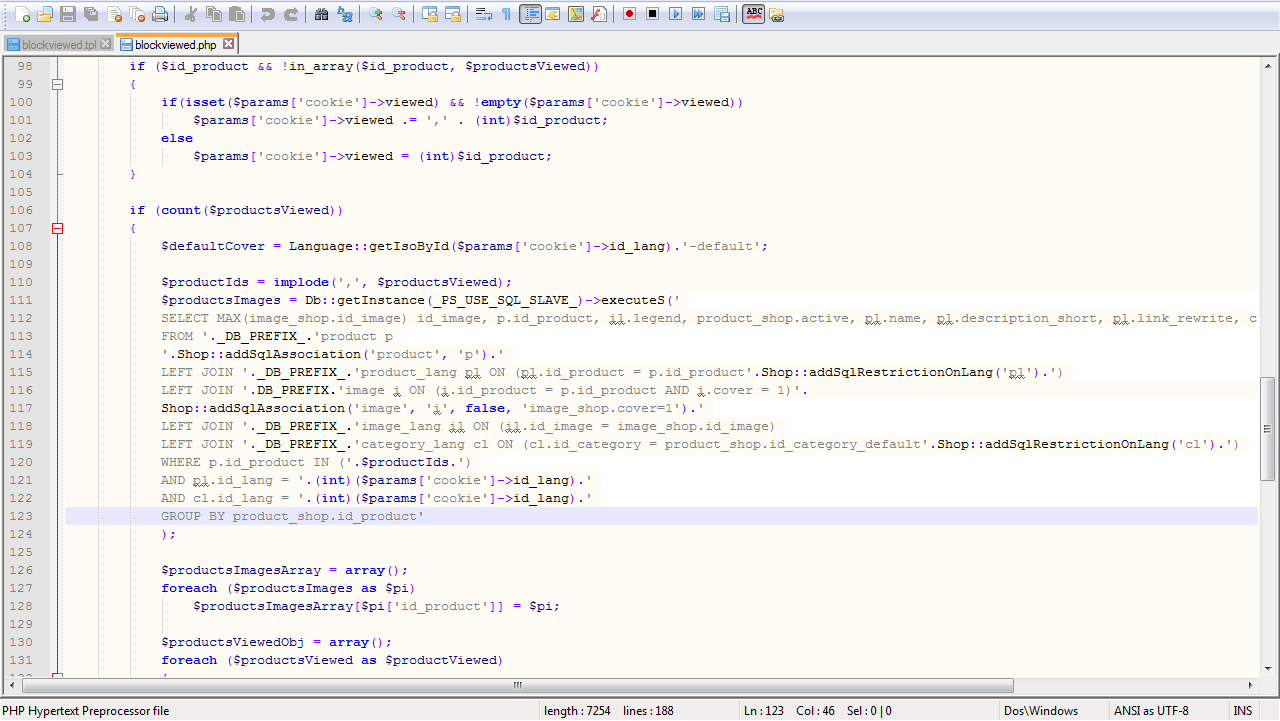The height and width of the screenshot is (721, 1280).
Task: Collapse the code block at line 99
Action: [x=57, y=84]
